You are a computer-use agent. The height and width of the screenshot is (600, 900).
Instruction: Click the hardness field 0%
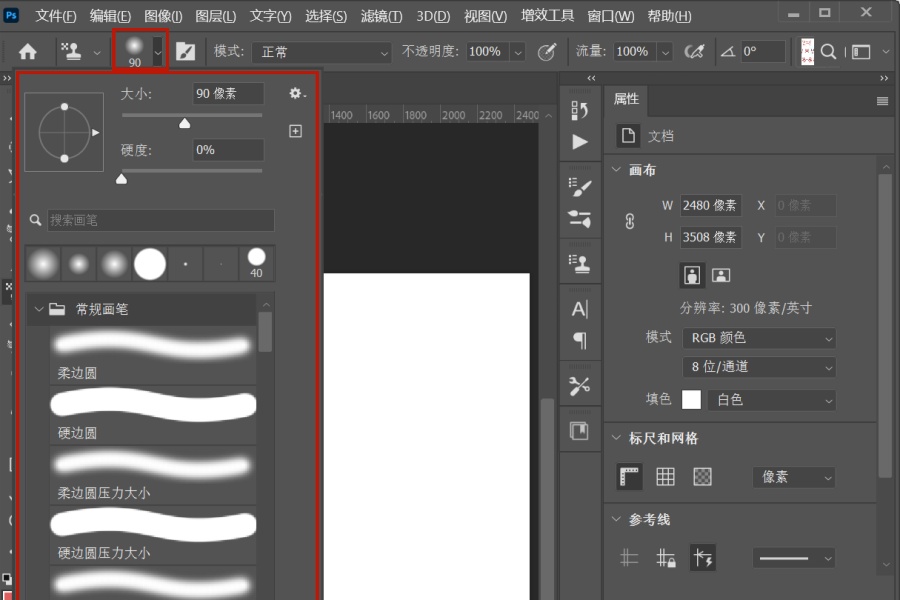(228, 150)
